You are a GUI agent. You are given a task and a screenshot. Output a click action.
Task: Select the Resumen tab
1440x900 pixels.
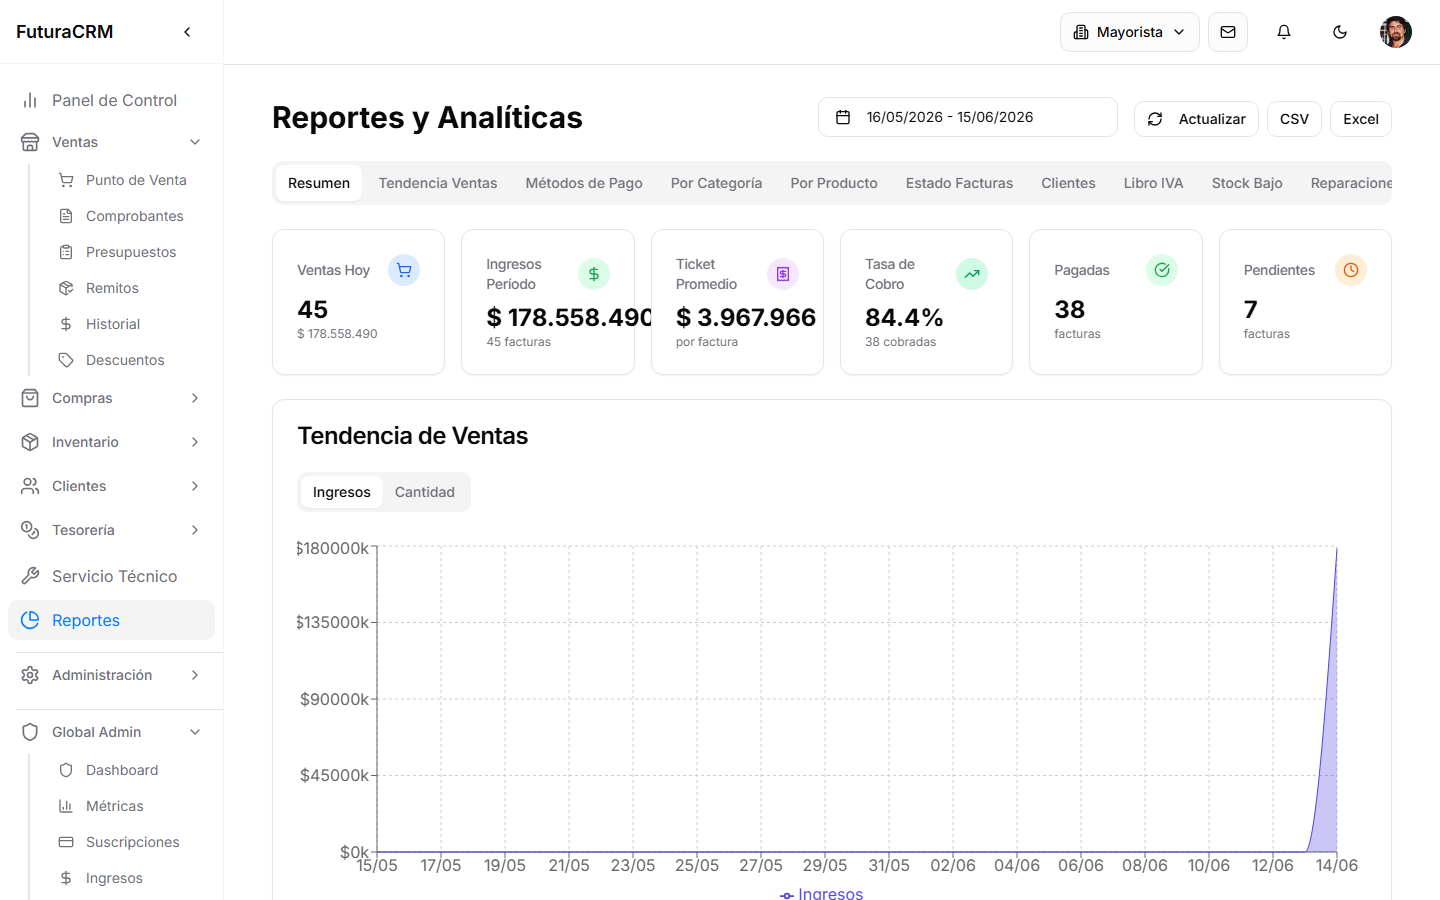[x=319, y=183]
